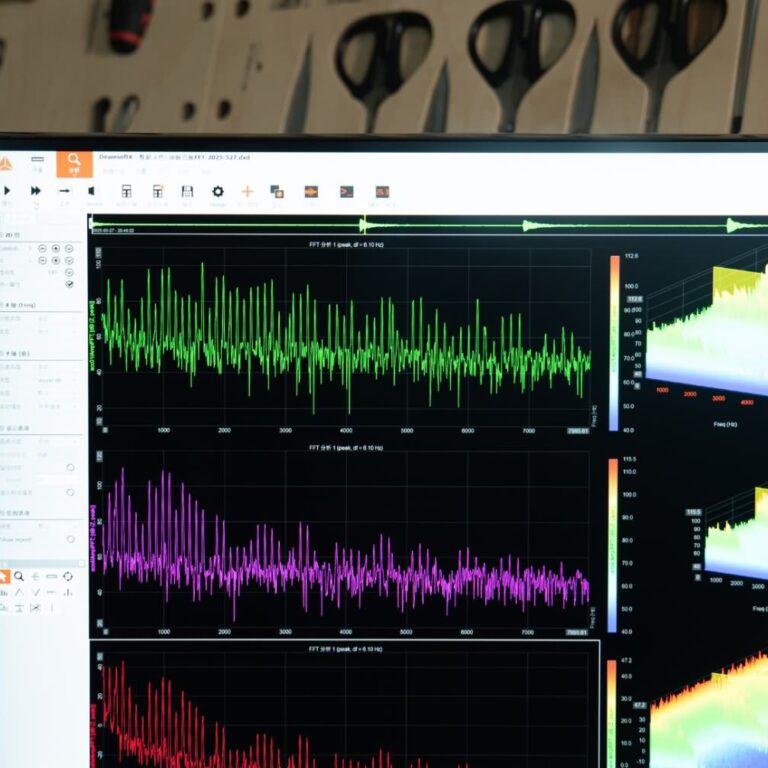Open the dark command-prompt toolbar icon

pos(346,192)
